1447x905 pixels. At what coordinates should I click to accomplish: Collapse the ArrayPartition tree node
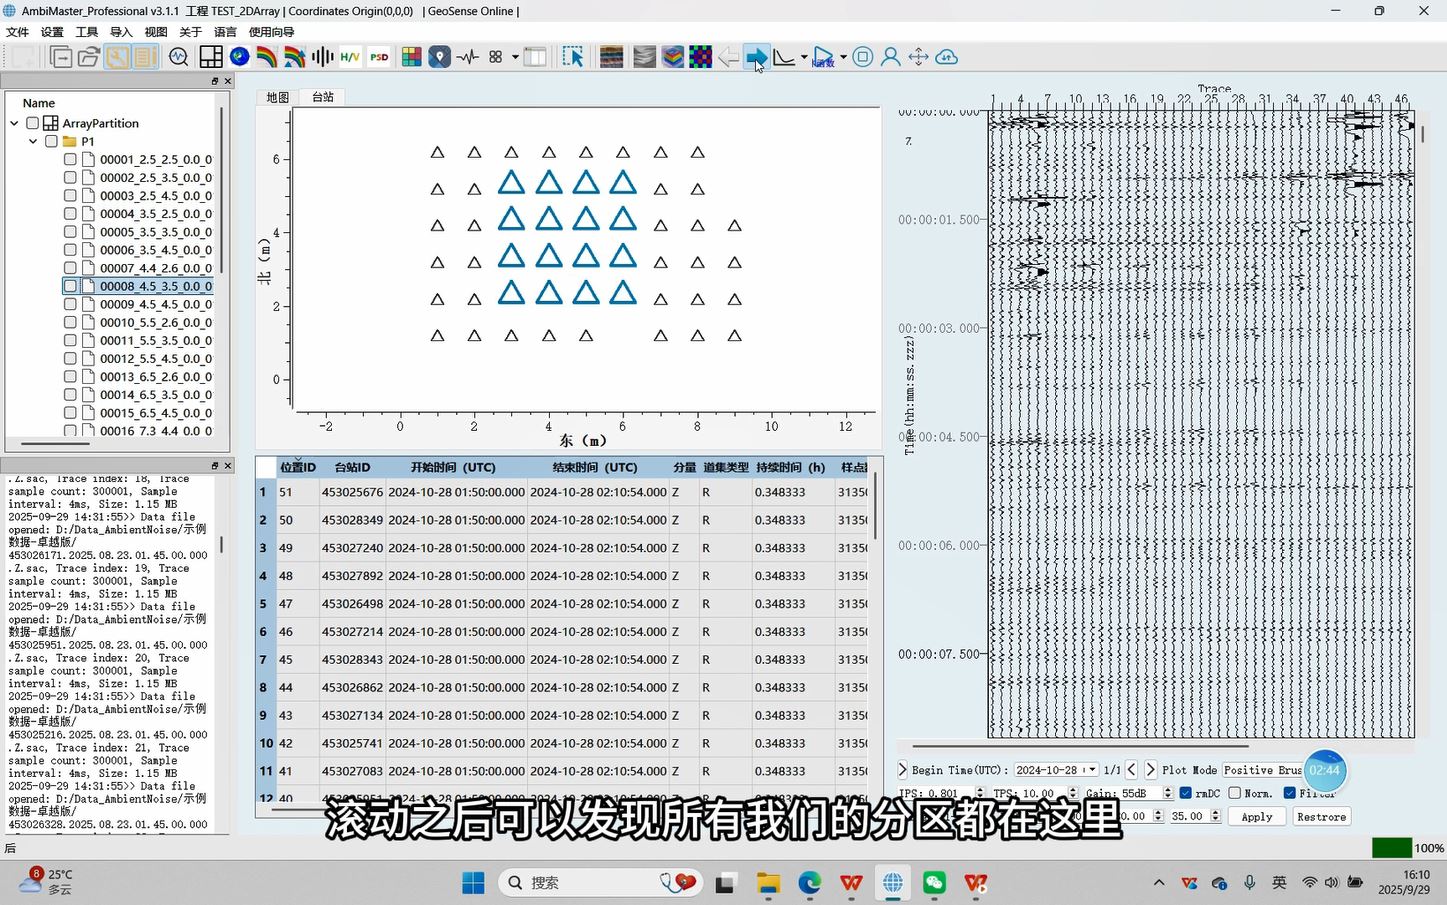click(x=14, y=123)
